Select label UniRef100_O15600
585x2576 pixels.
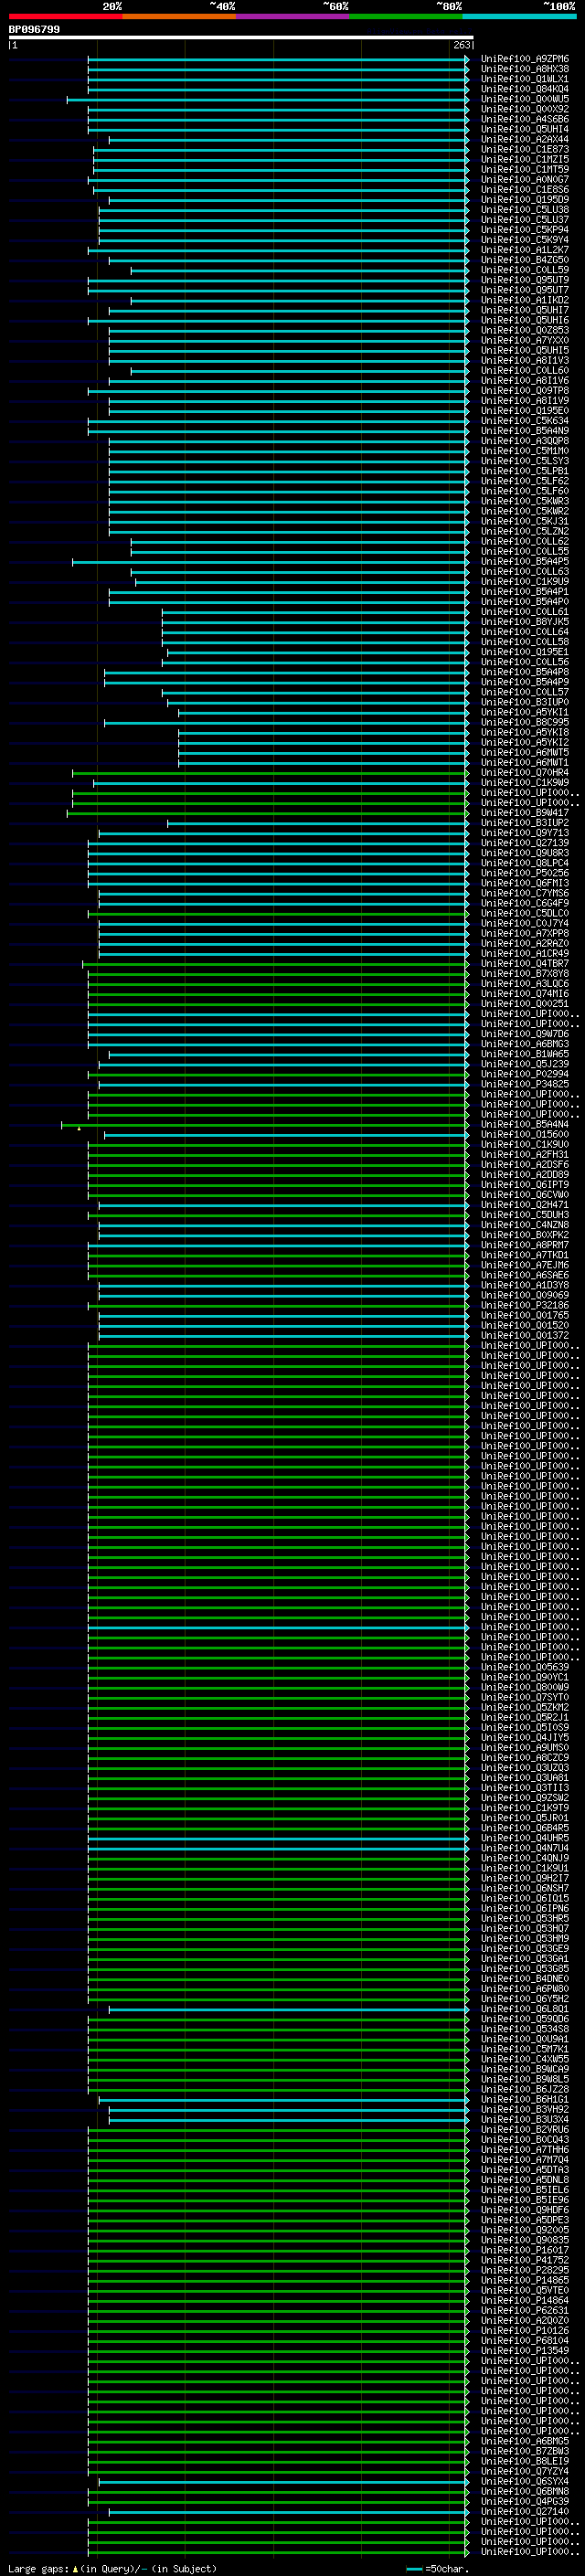pos(524,1134)
